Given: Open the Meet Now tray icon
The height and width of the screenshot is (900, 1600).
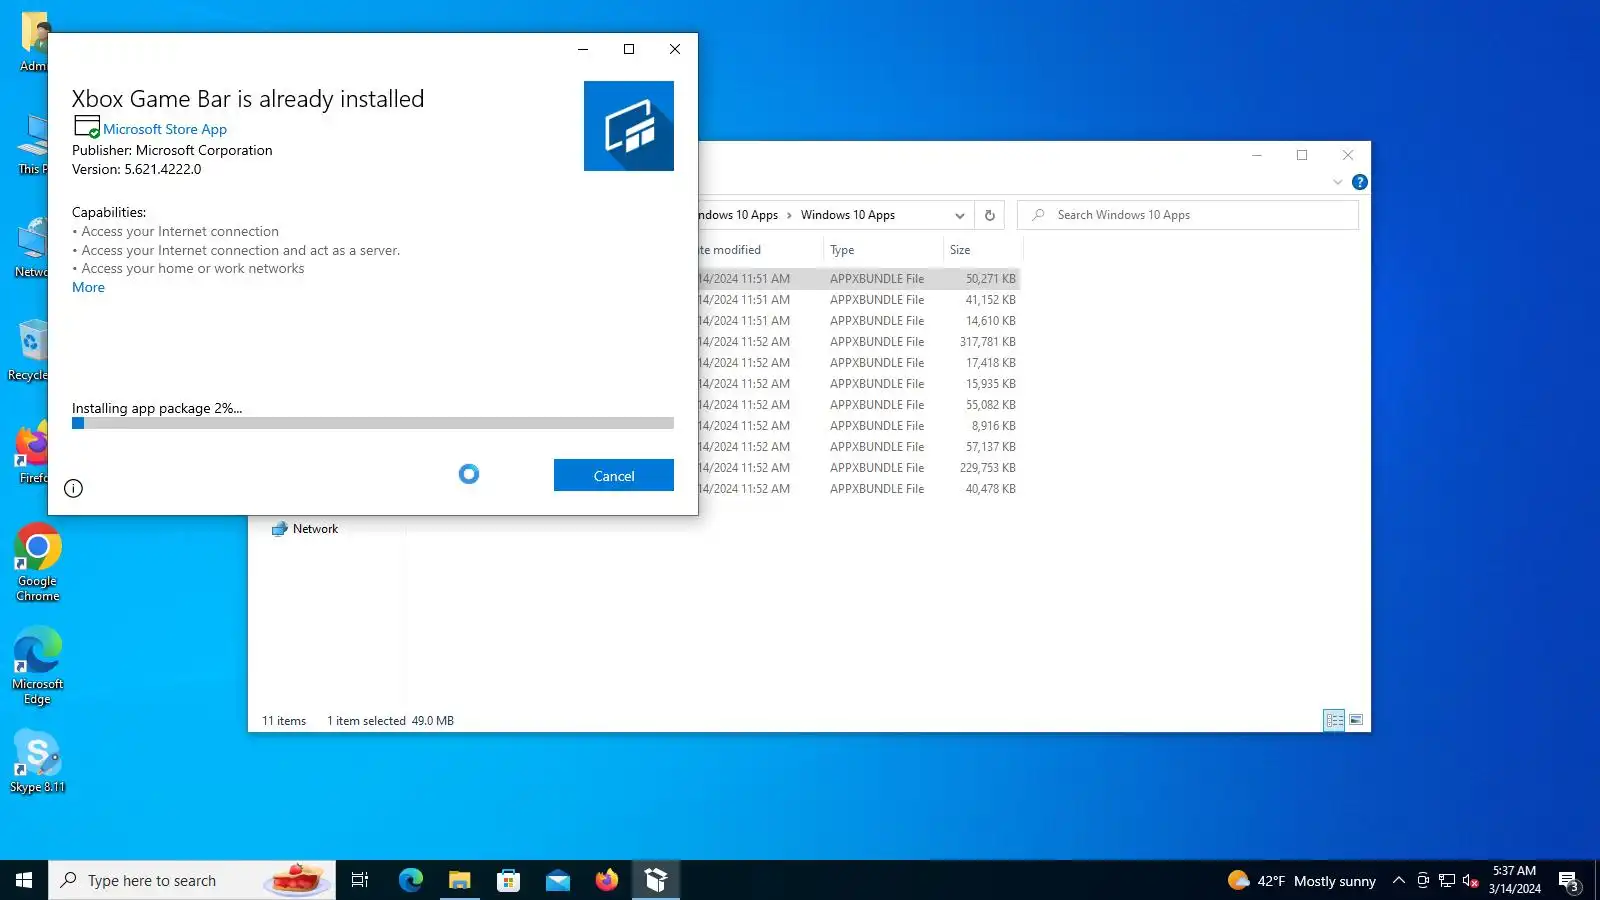Looking at the screenshot, I should click(x=1423, y=880).
